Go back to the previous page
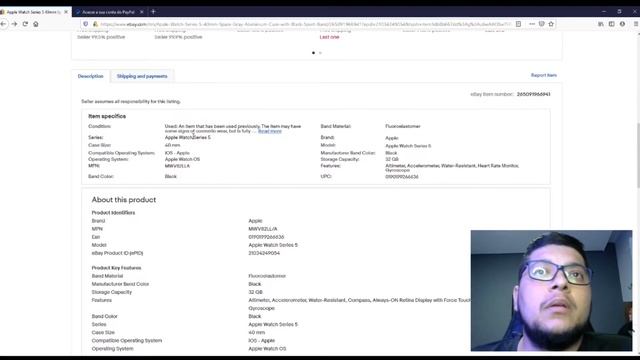Image resolution: width=640 pixels, height=360 pixels. pos(3,24)
